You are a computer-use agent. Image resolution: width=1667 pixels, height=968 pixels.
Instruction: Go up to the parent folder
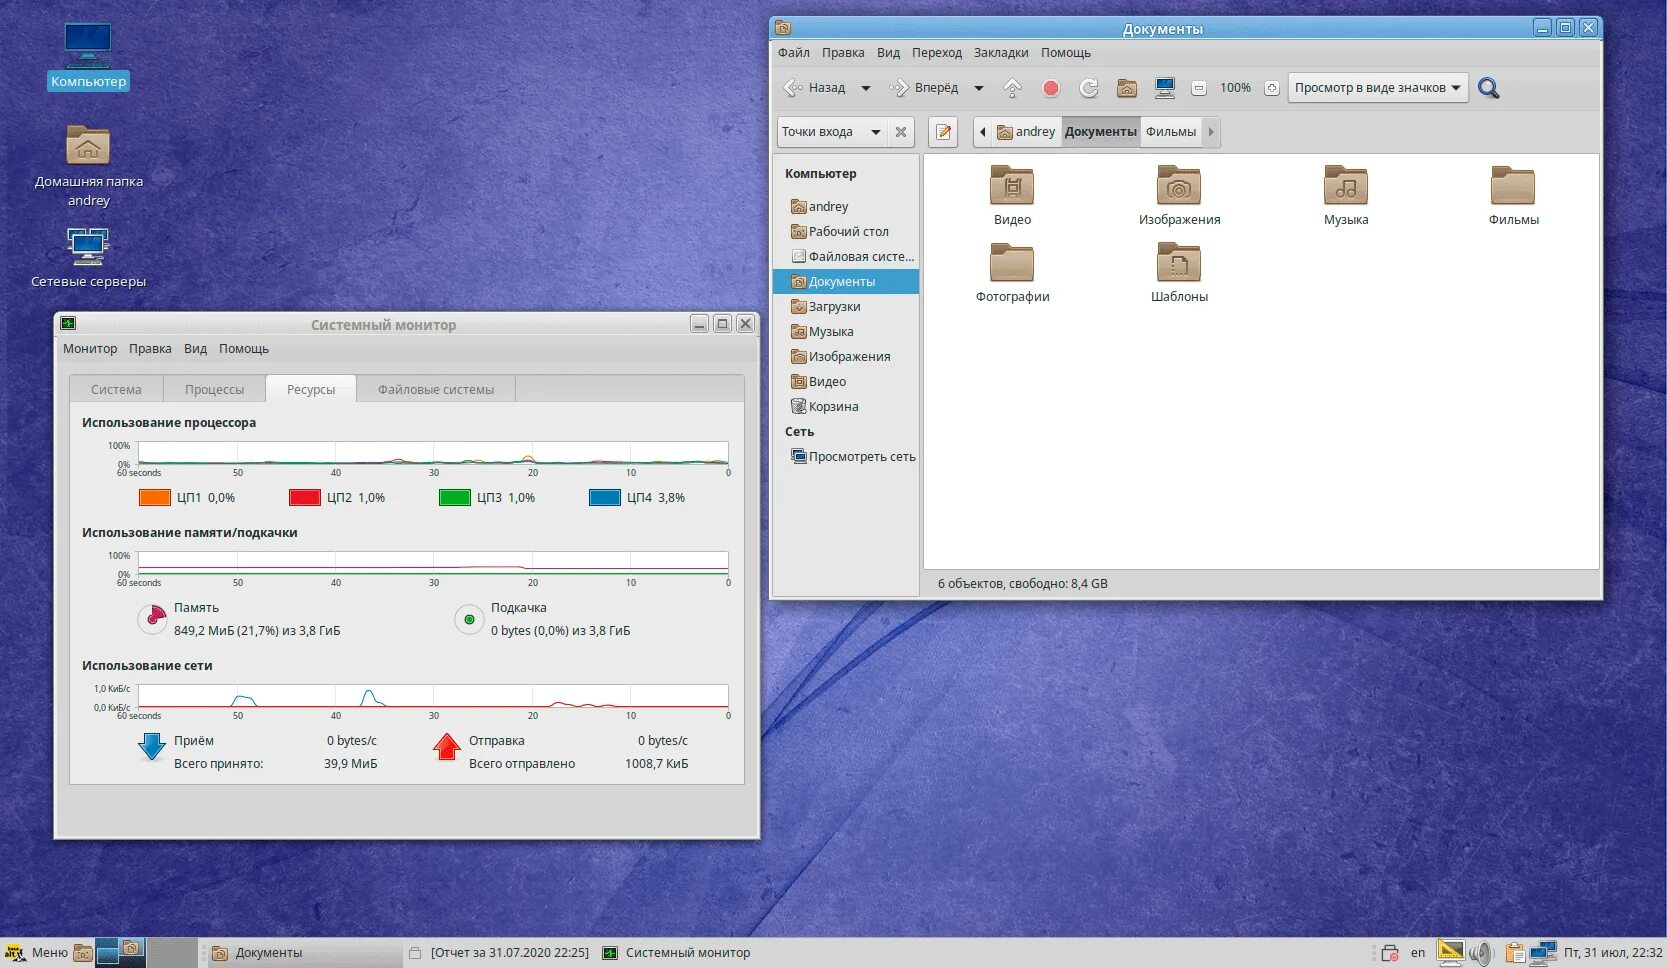pyautogui.click(x=1012, y=88)
